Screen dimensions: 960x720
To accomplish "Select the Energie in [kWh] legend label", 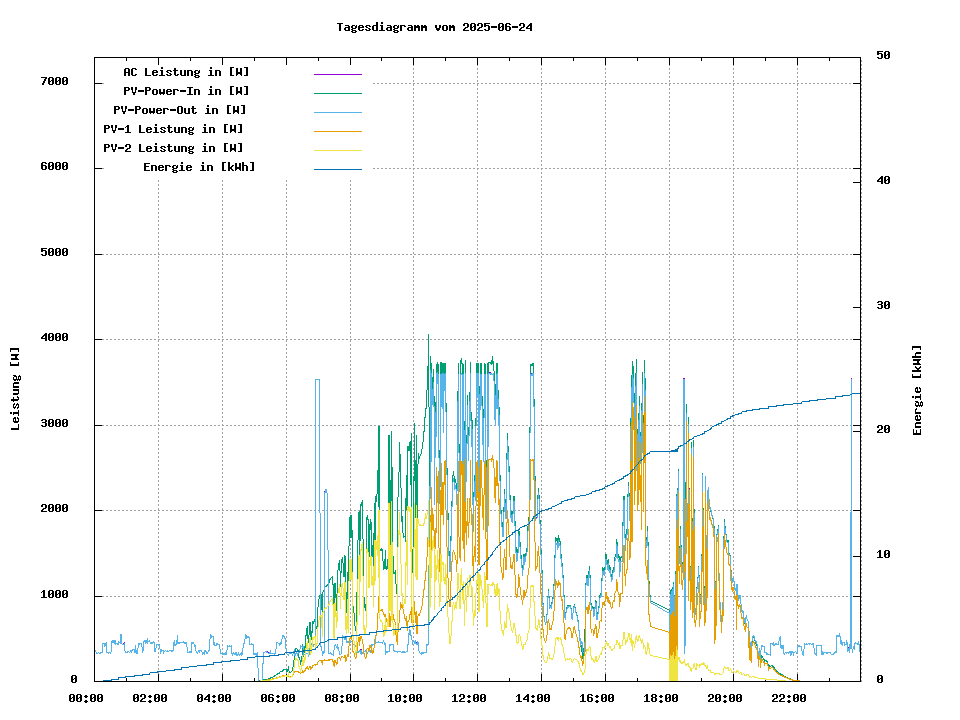I will click(199, 167).
